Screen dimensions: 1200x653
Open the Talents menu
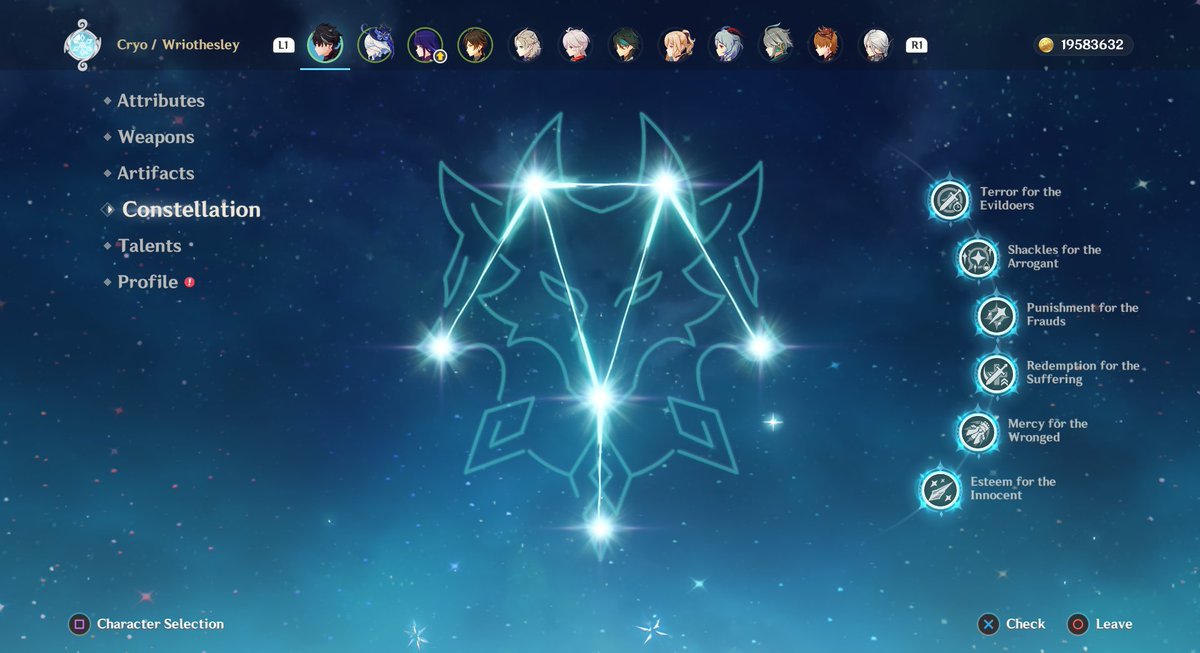149,245
